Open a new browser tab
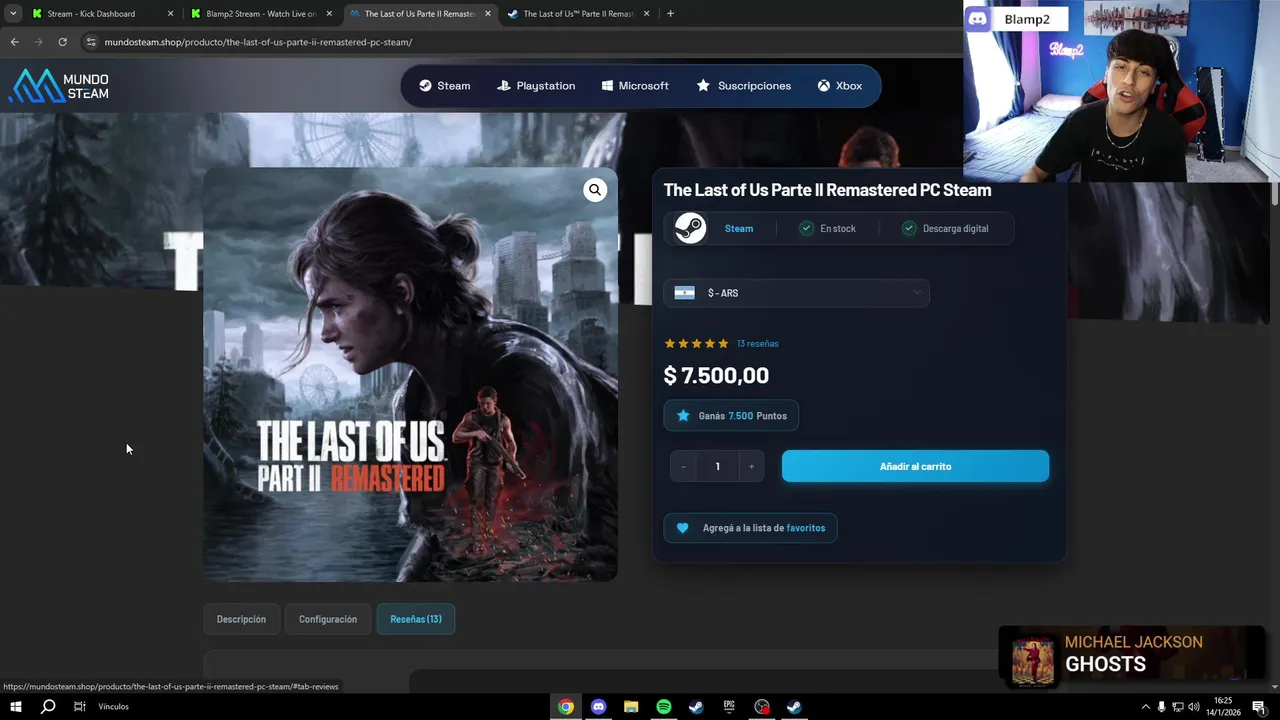Image resolution: width=1280 pixels, height=720 pixels. click(x=670, y=14)
